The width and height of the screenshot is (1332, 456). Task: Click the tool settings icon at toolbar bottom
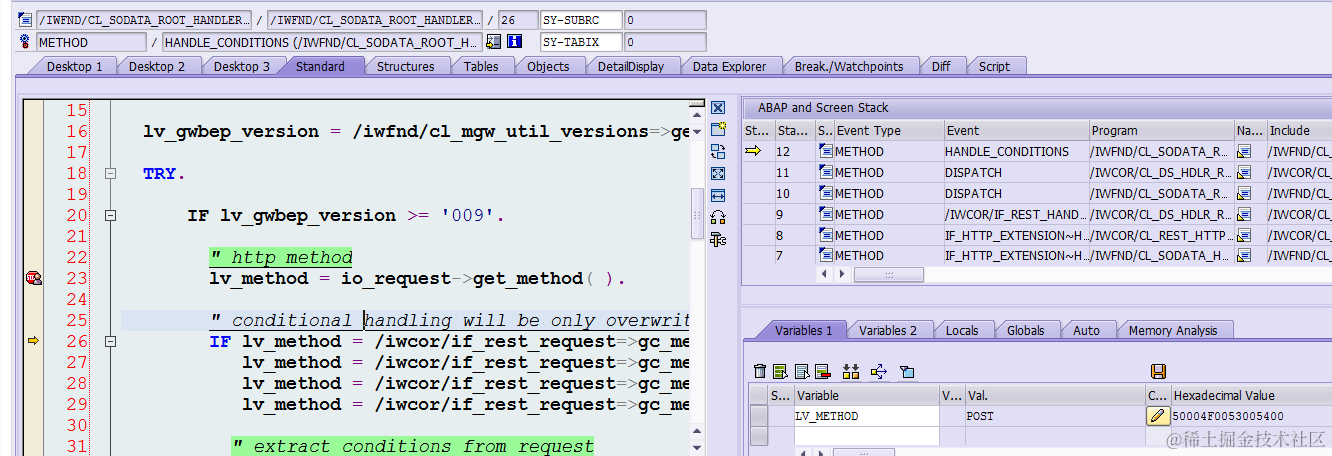pos(717,239)
